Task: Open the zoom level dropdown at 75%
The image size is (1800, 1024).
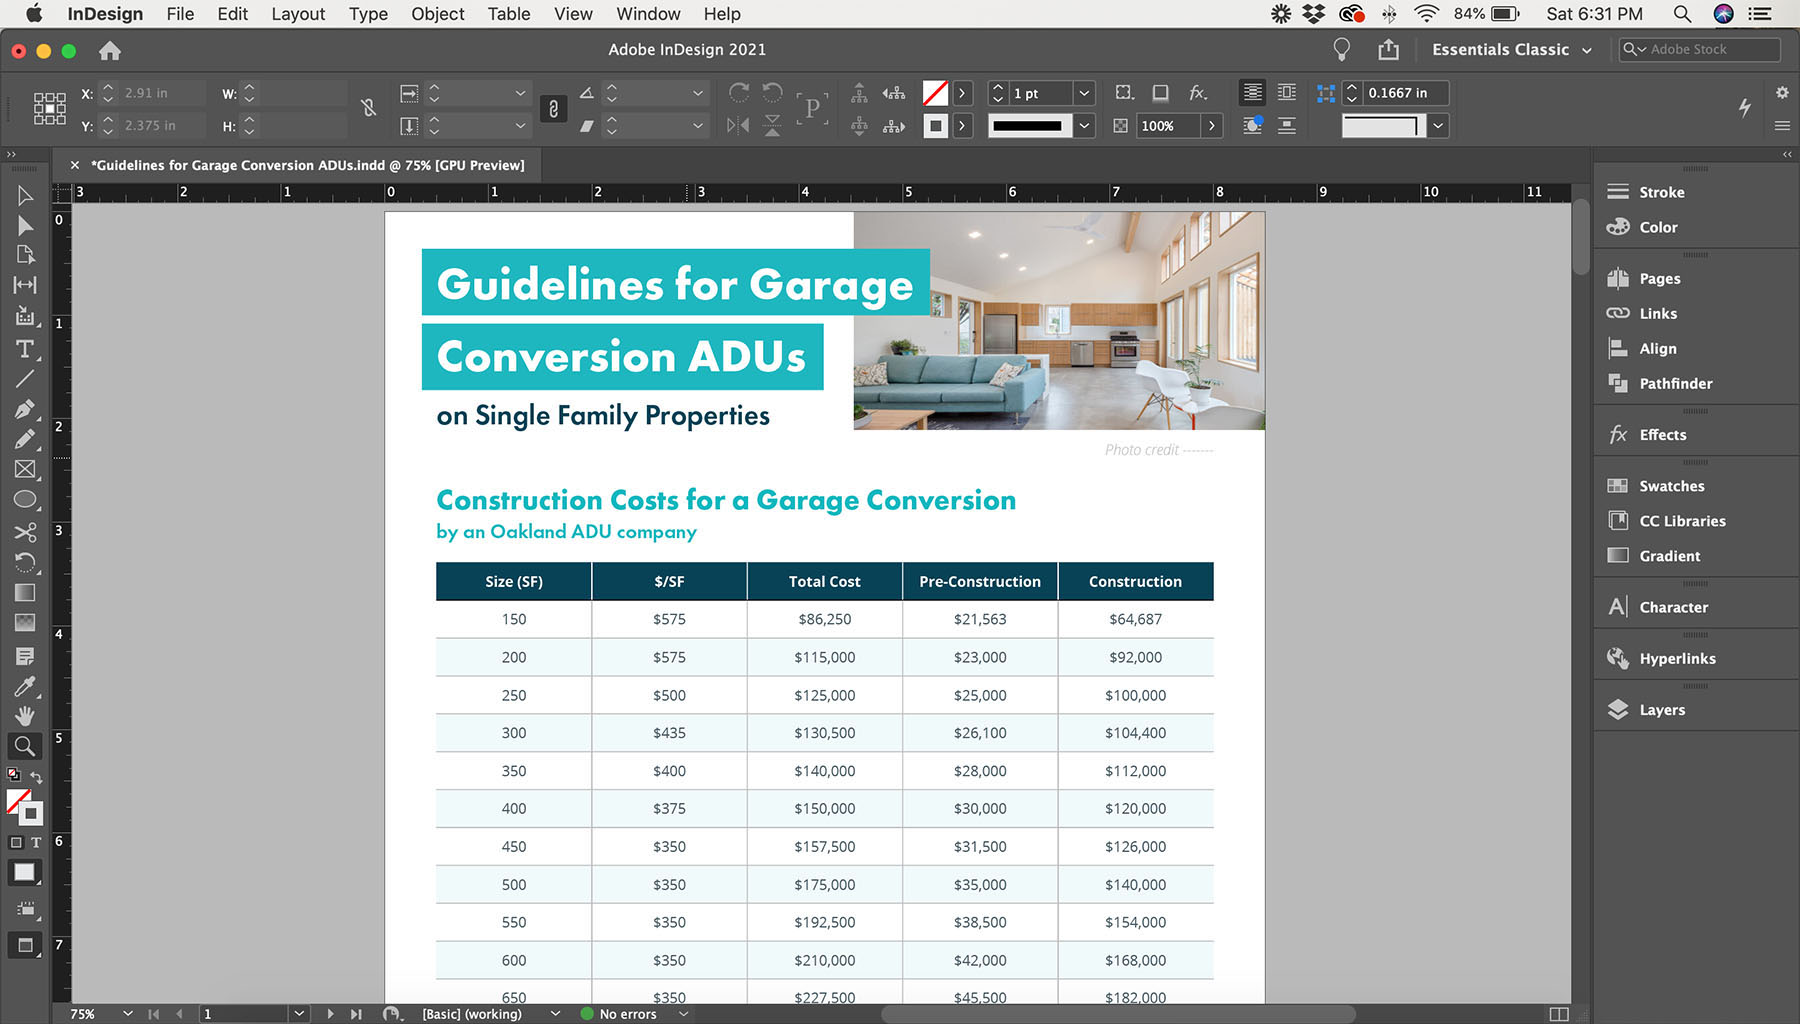Action: tap(128, 1014)
